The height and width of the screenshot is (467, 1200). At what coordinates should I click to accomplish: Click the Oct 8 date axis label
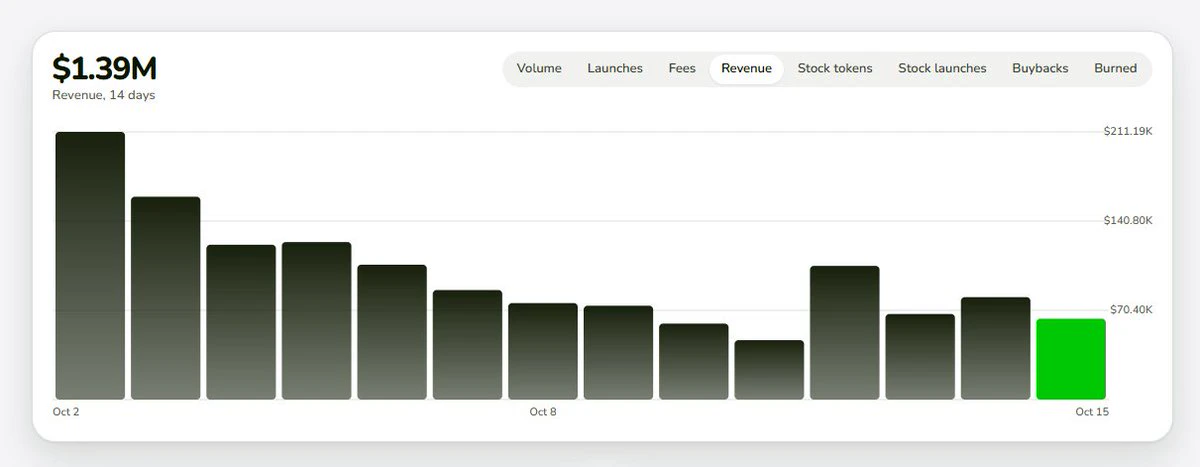[543, 412]
